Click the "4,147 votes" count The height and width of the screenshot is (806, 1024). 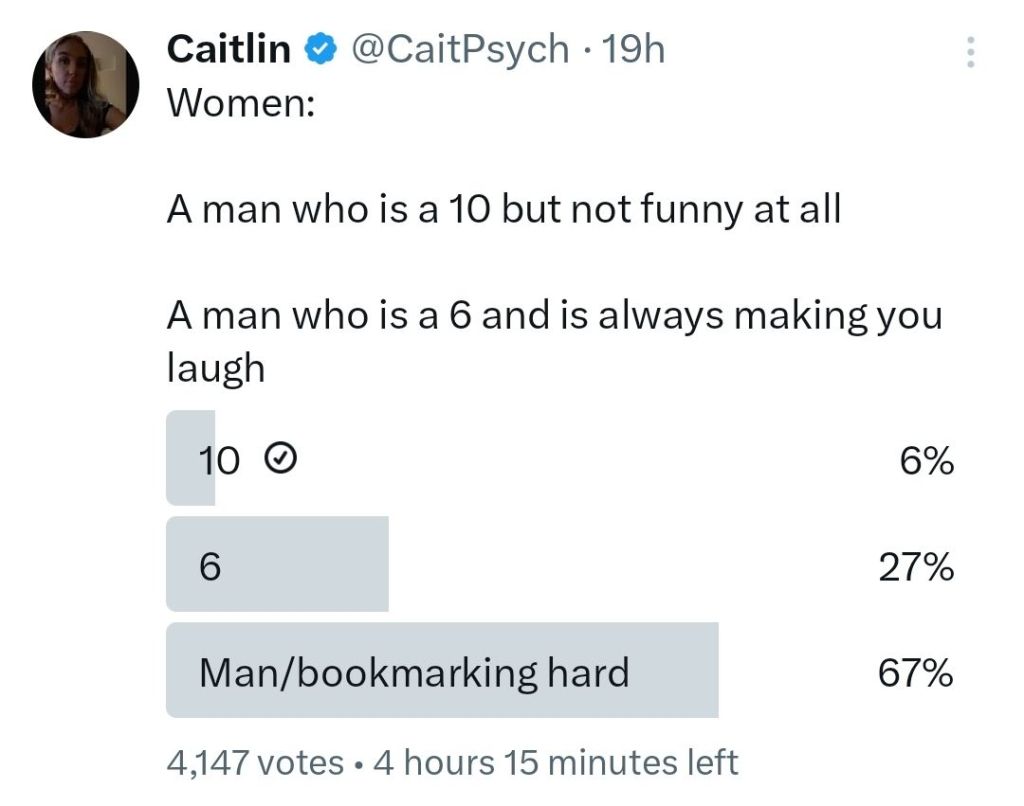click(x=255, y=763)
